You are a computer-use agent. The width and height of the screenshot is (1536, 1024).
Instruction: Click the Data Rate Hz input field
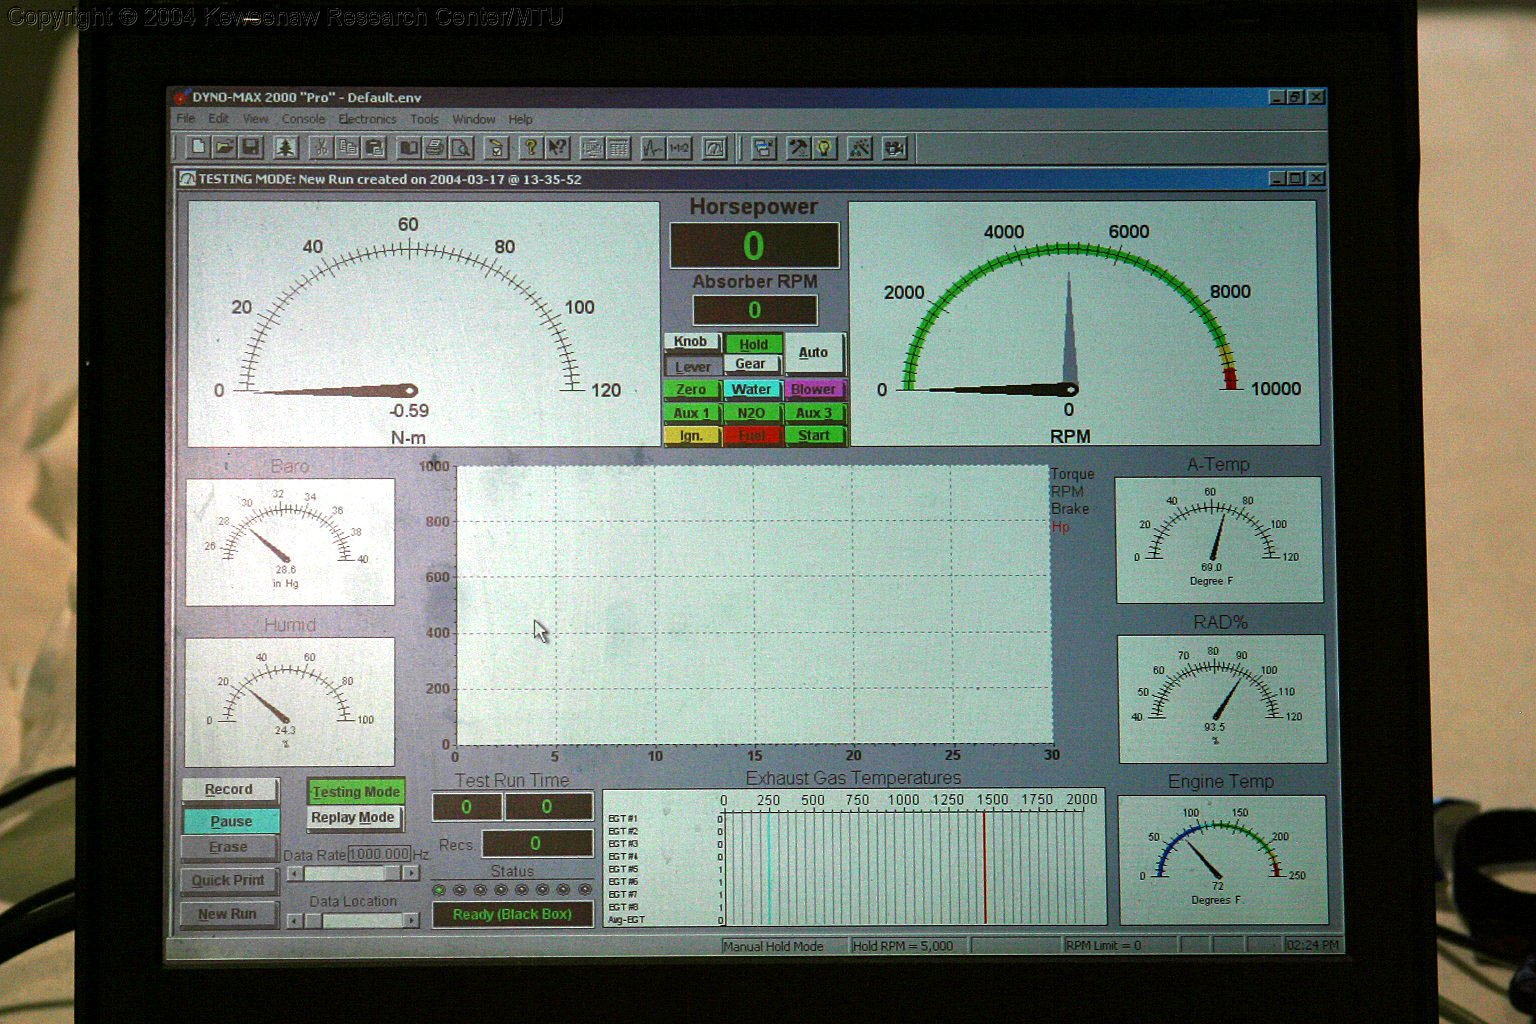coord(379,854)
